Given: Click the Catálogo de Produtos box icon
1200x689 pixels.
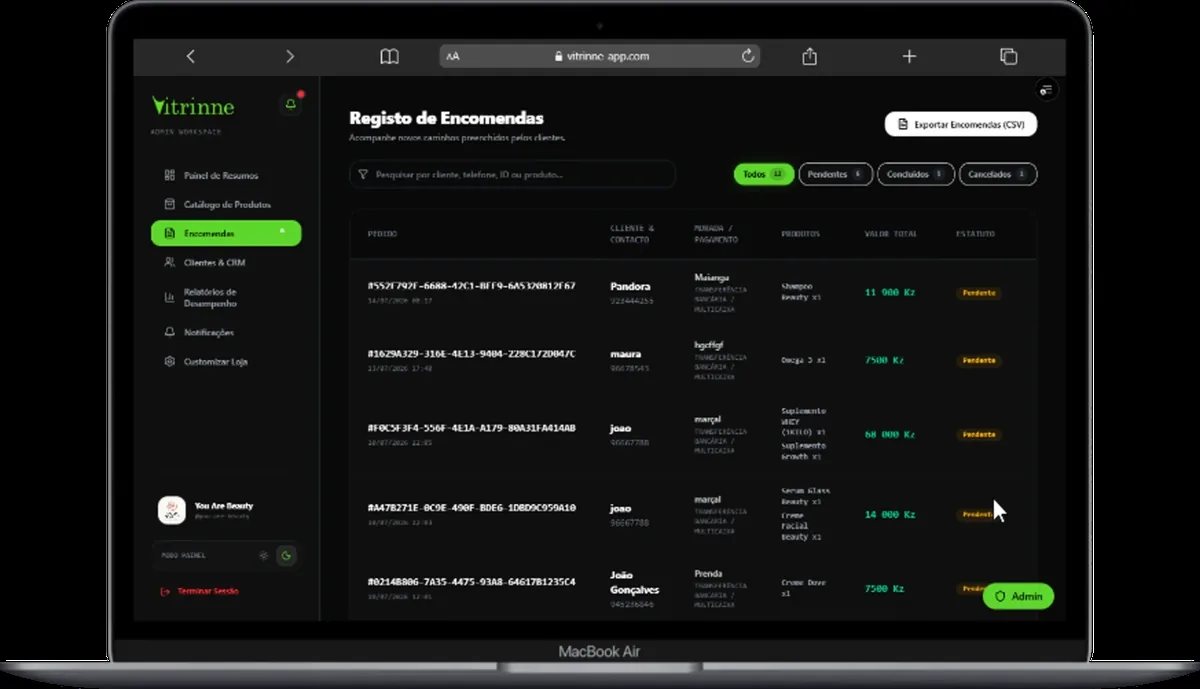Looking at the screenshot, I should coord(169,204).
